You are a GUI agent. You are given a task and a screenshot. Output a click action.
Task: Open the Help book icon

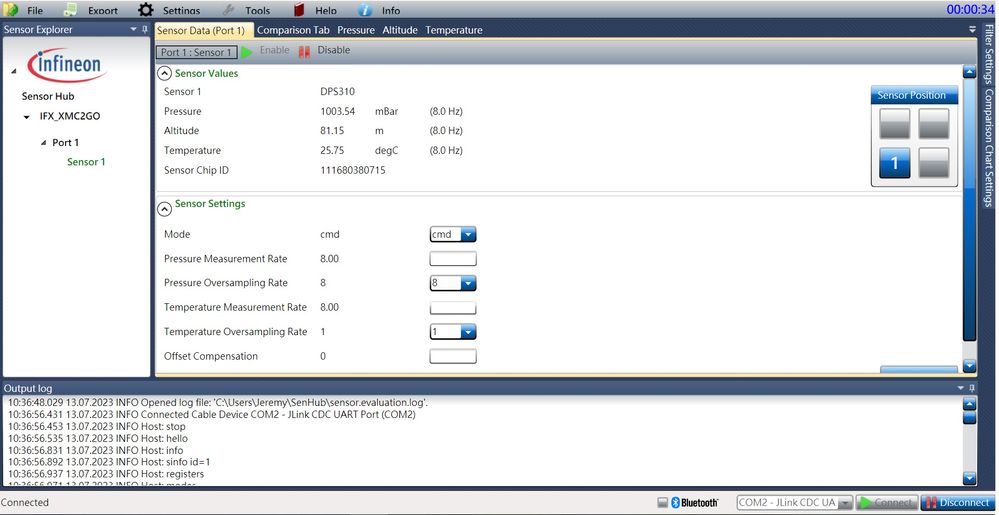pos(299,10)
